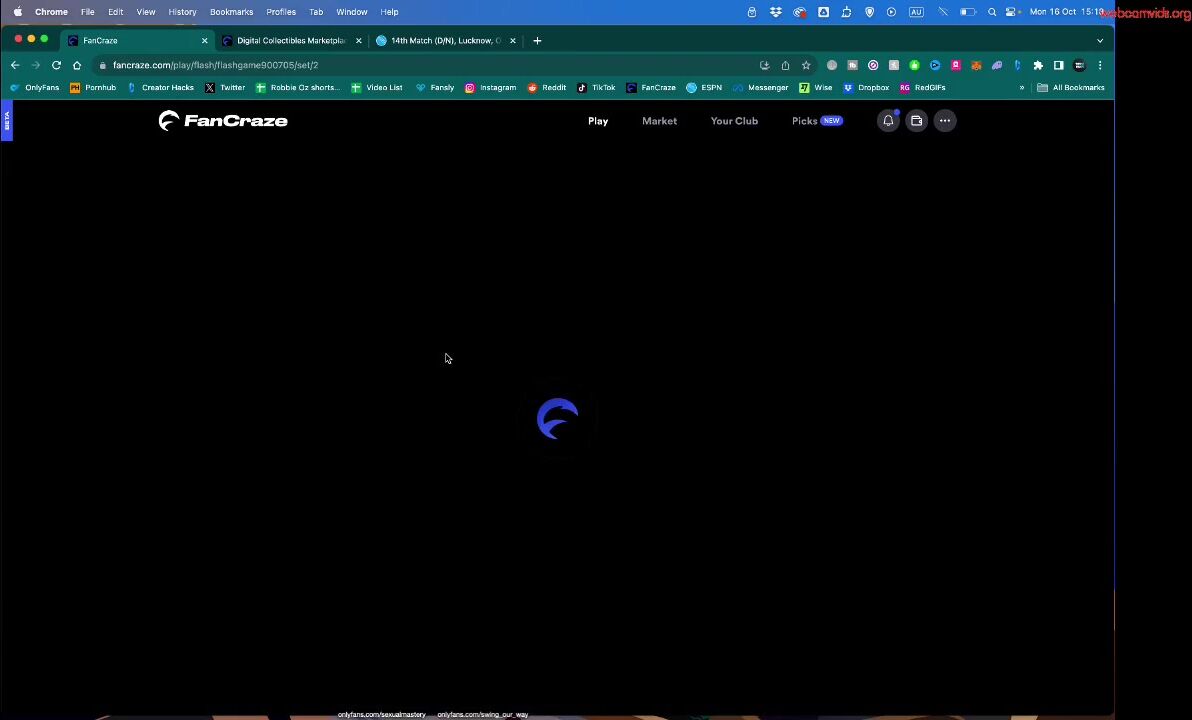Open a new tab with plus button

pyautogui.click(x=537, y=41)
